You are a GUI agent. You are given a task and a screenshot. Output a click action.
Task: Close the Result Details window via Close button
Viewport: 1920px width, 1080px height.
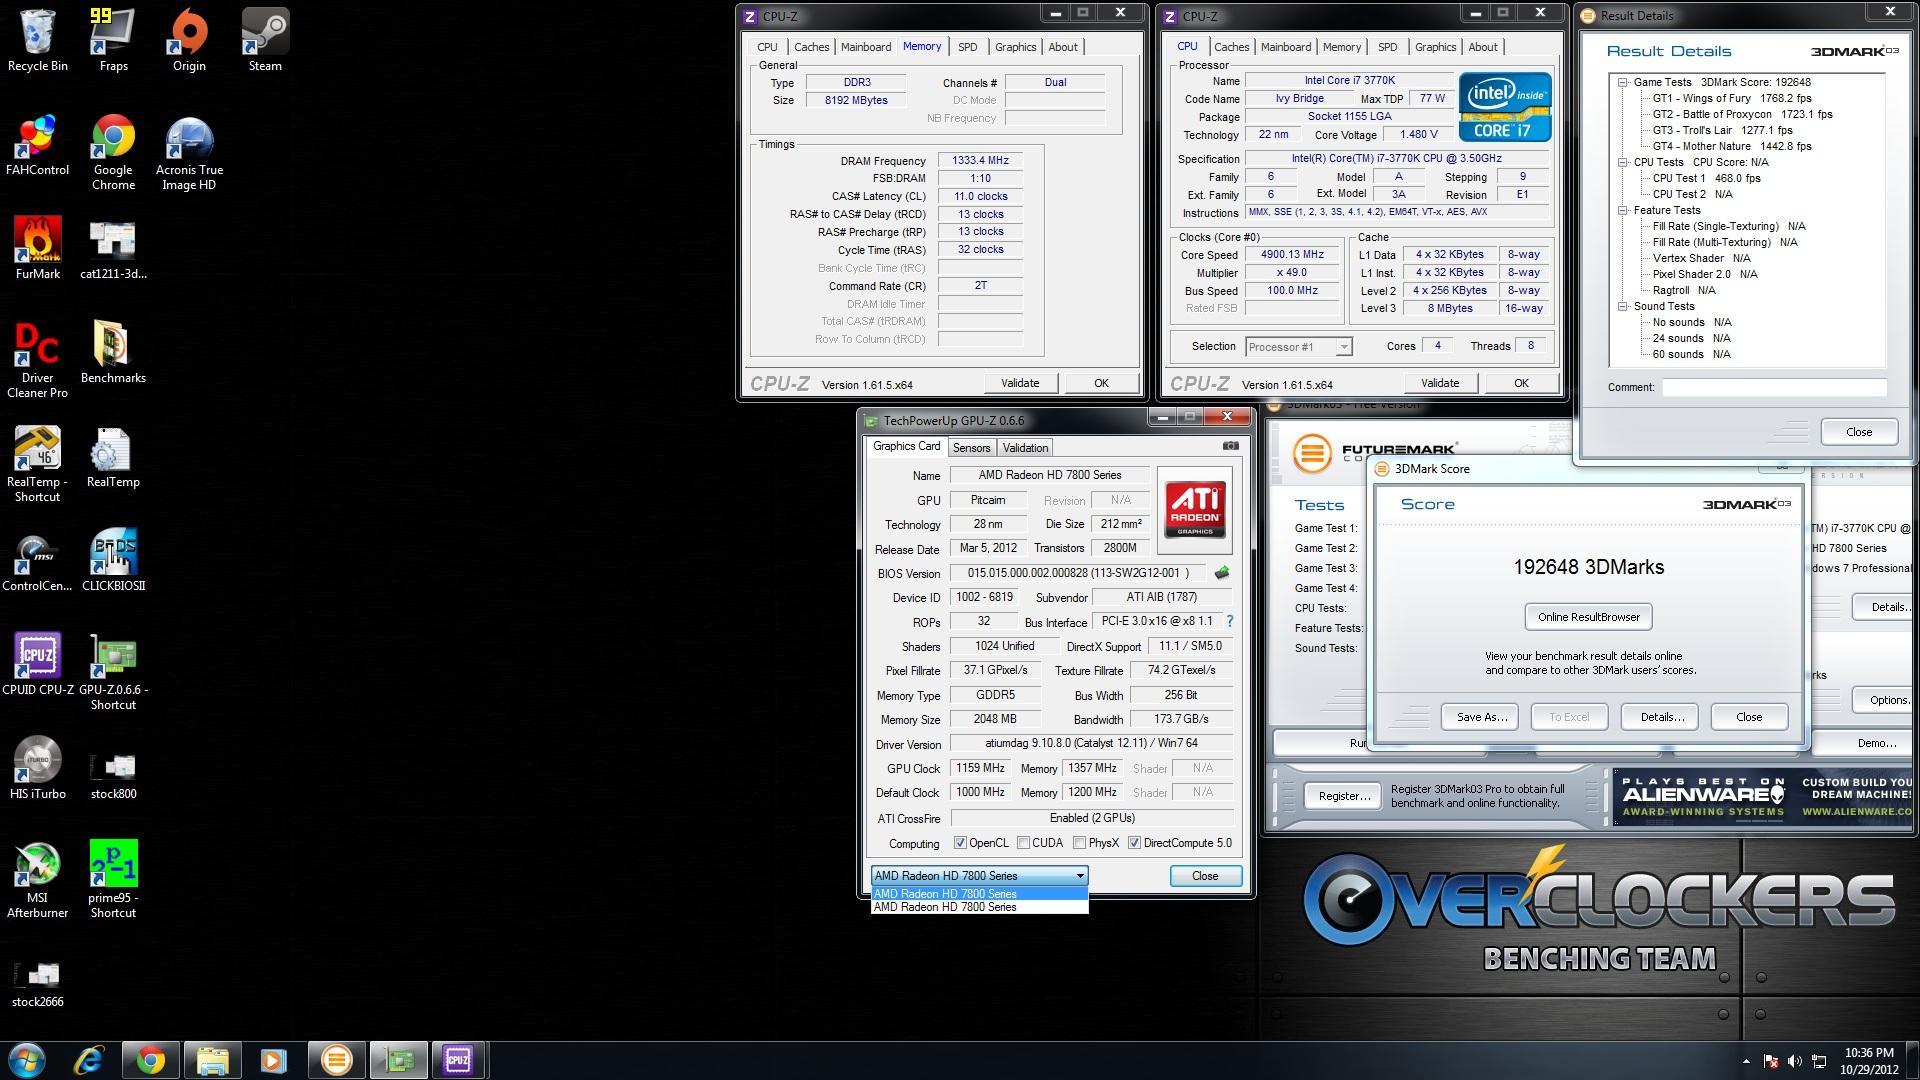click(x=1859, y=432)
